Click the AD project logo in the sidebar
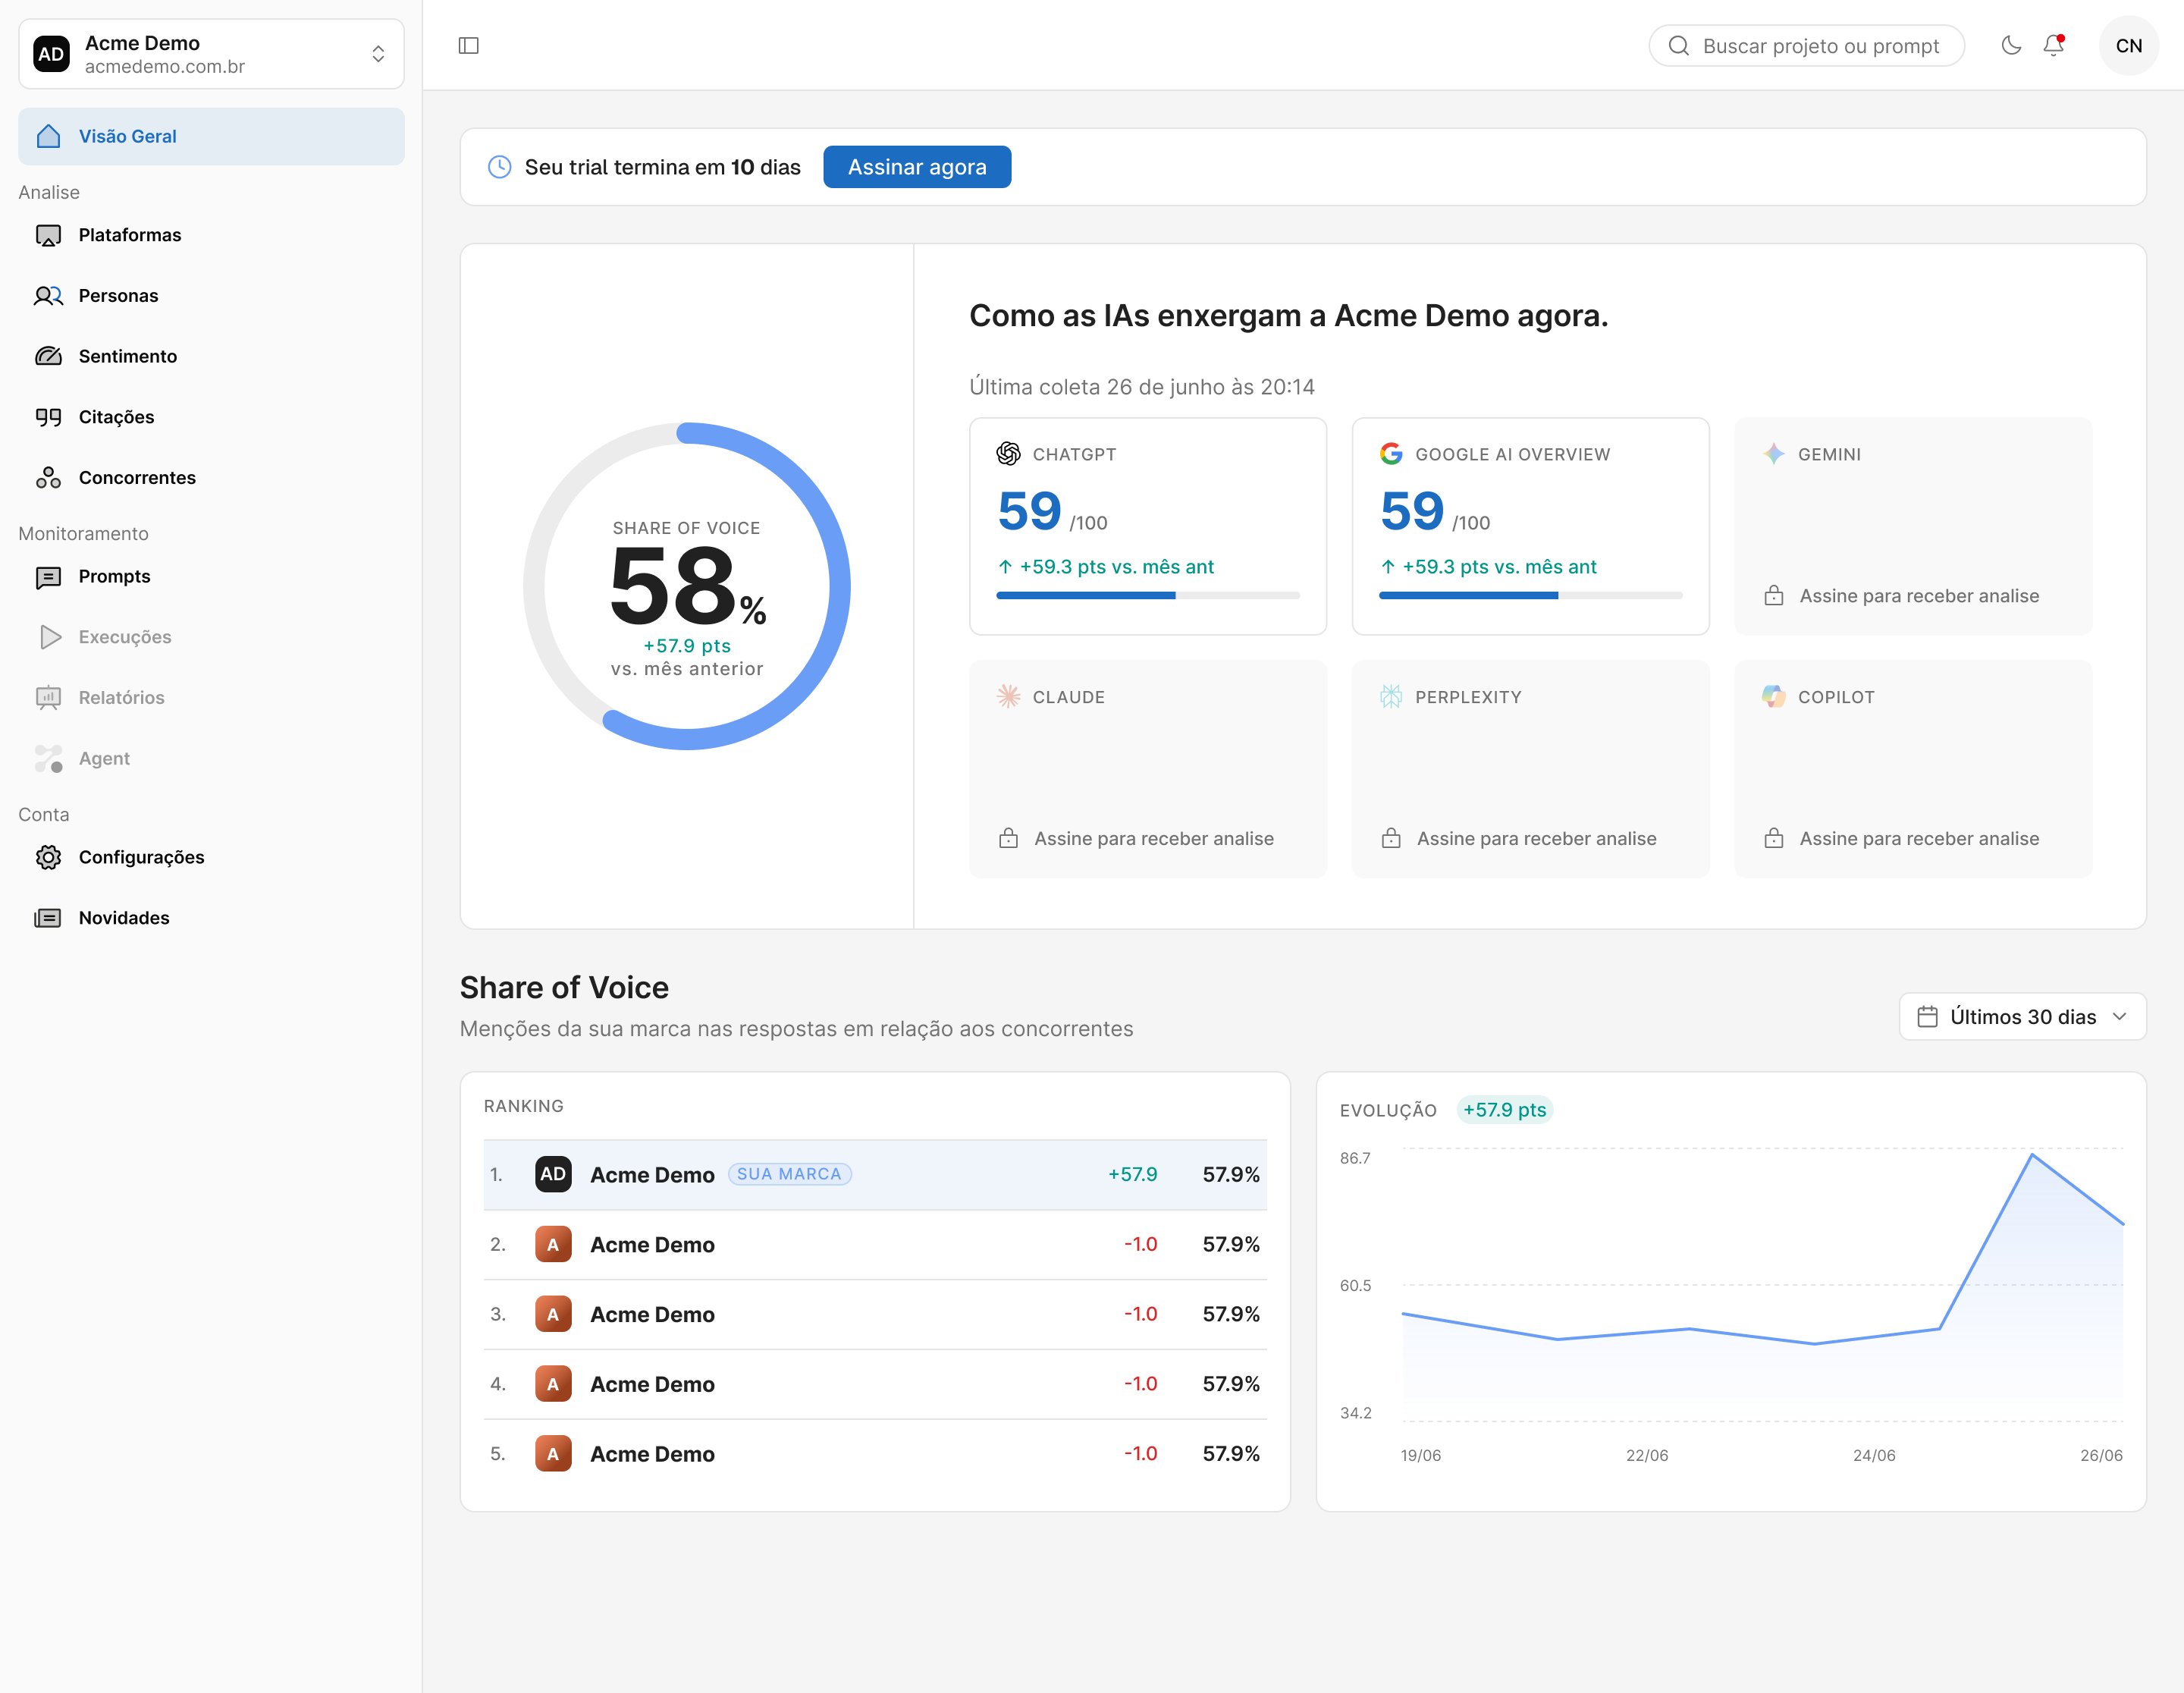Image resolution: width=2184 pixels, height=1693 pixels. click(x=52, y=54)
